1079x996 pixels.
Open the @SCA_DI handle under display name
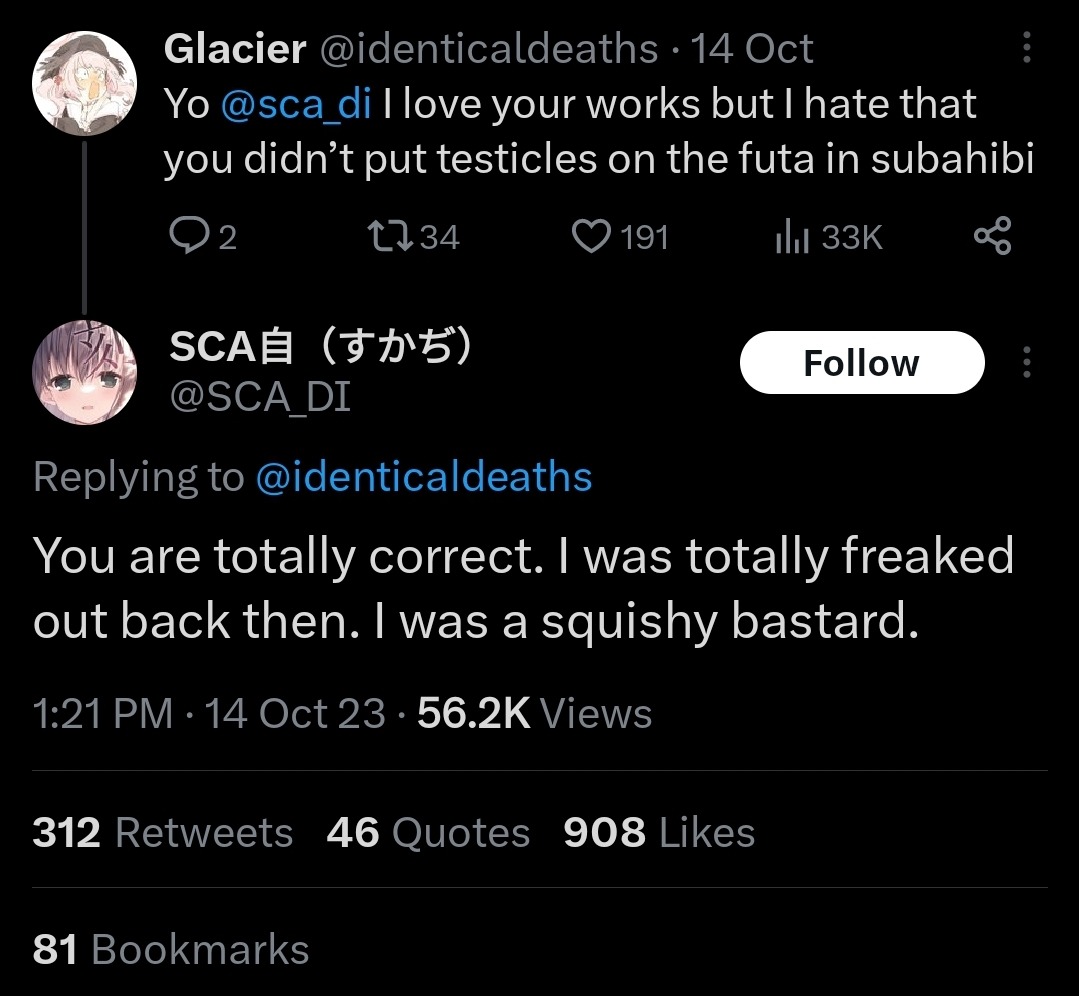[x=260, y=398]
